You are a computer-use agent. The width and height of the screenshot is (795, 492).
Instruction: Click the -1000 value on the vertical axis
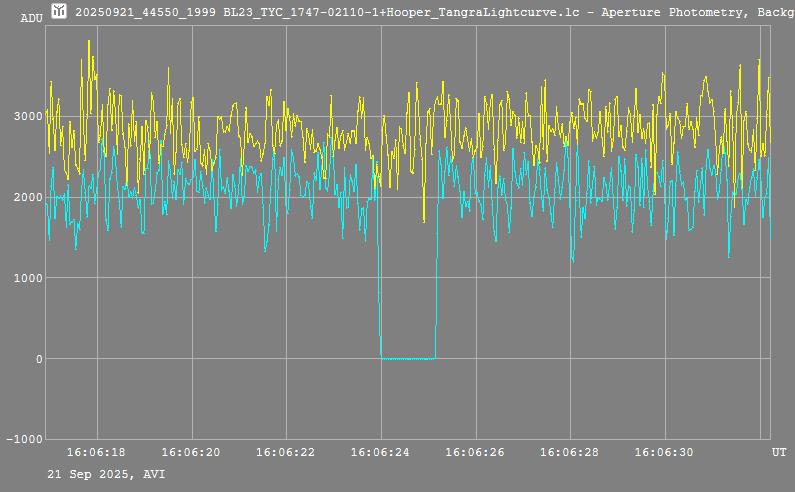tap(25, 439)
